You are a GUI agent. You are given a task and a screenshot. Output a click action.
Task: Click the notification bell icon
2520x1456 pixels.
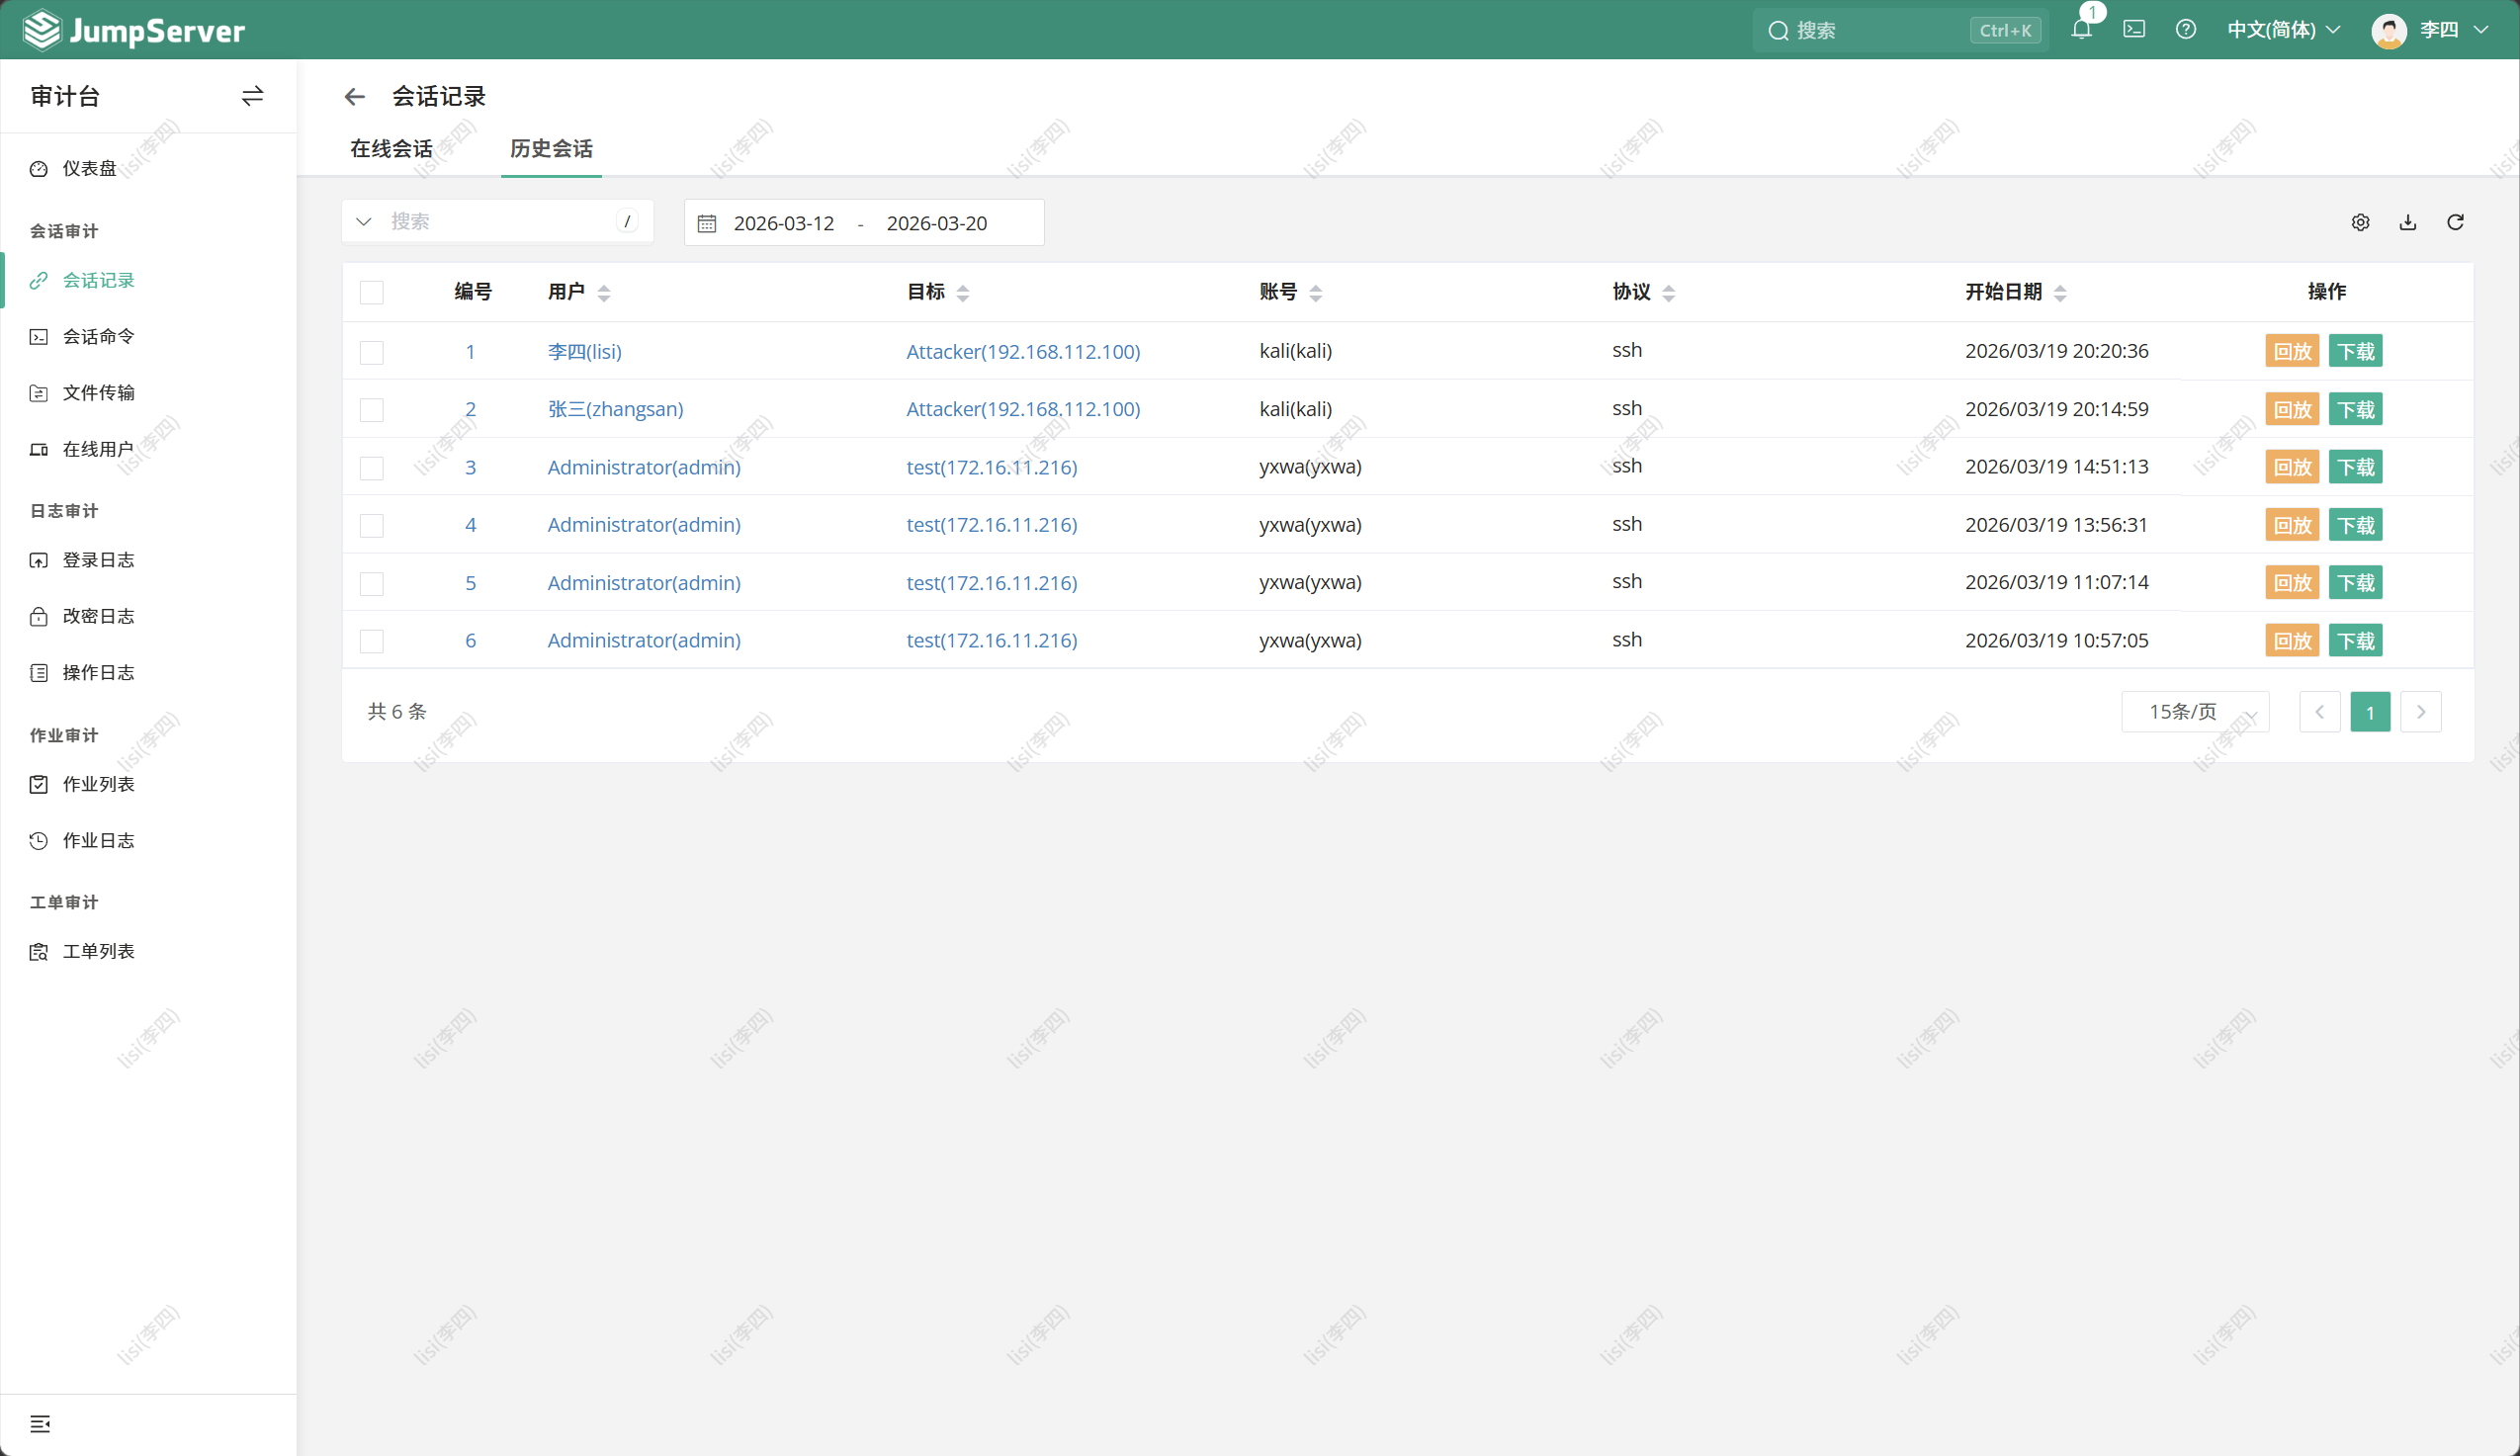tap(2081, 30)
